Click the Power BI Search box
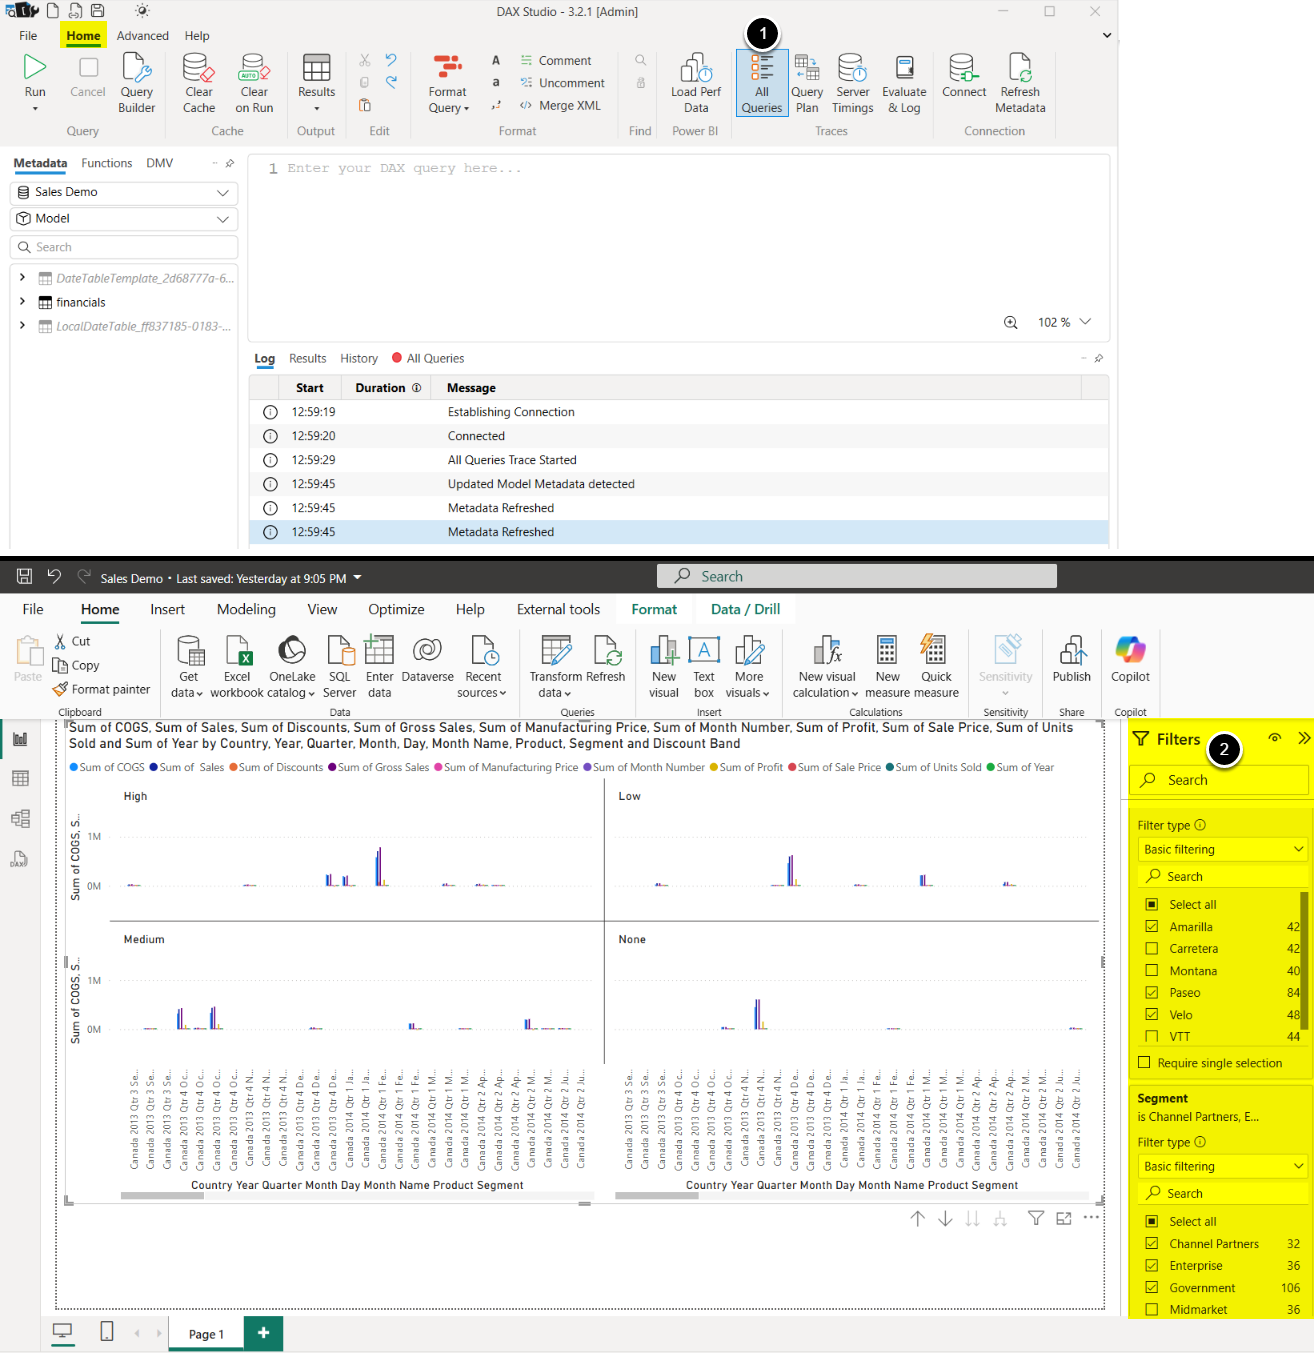 click(856, 576)
